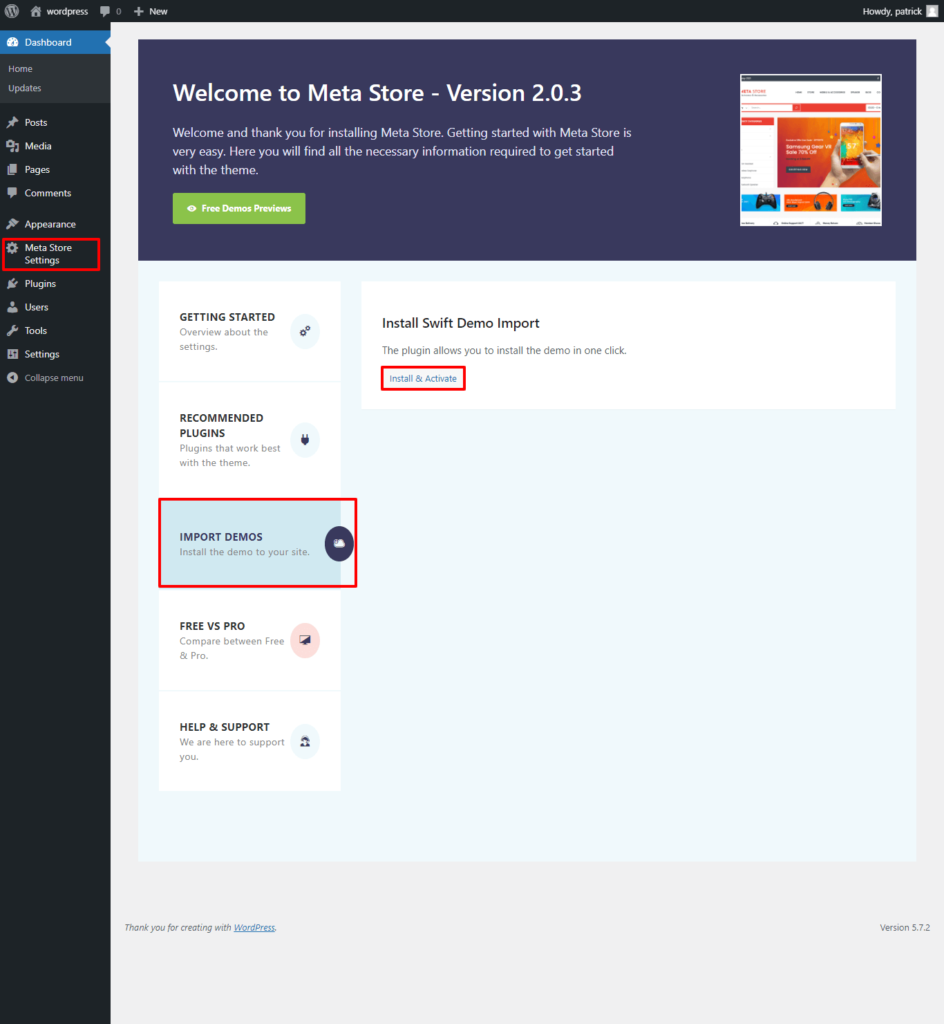Screen dimensions: 944x1024
Task: Click the Collapse menu arrow icon
Action: tap(12, 377)
